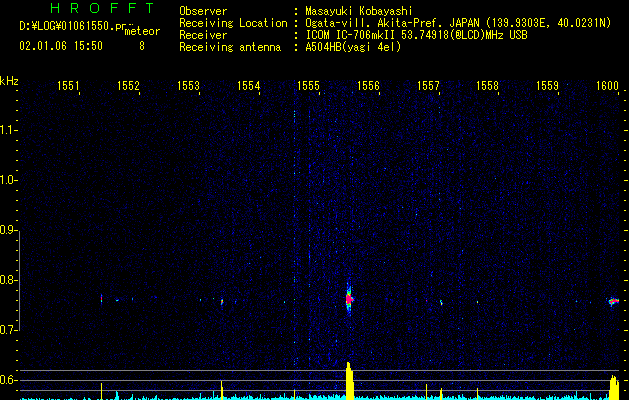Viewport: 629px width, 400px height.
Task: Click the large red meteor echo before 1556
Action: coord(349,299)
